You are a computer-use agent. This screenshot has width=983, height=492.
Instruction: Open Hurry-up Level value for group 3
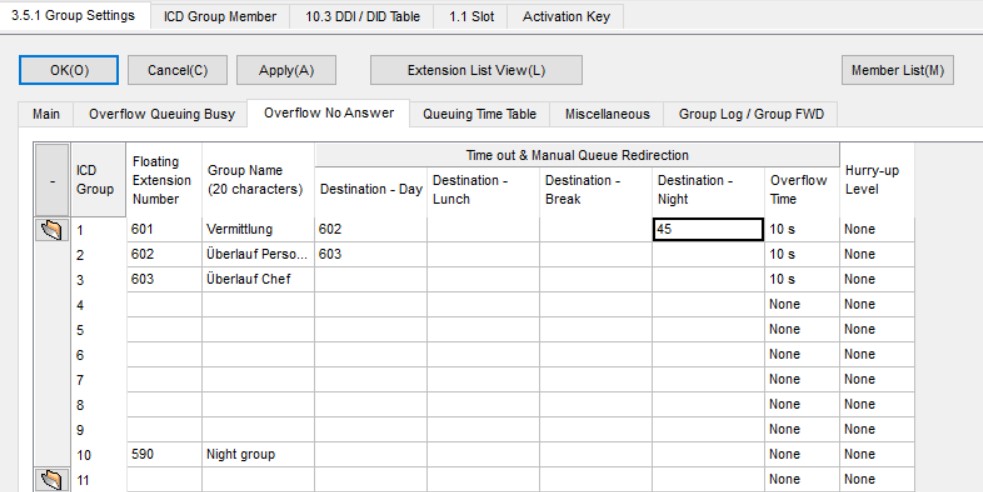pyautogui.click(x=877, y=280)
